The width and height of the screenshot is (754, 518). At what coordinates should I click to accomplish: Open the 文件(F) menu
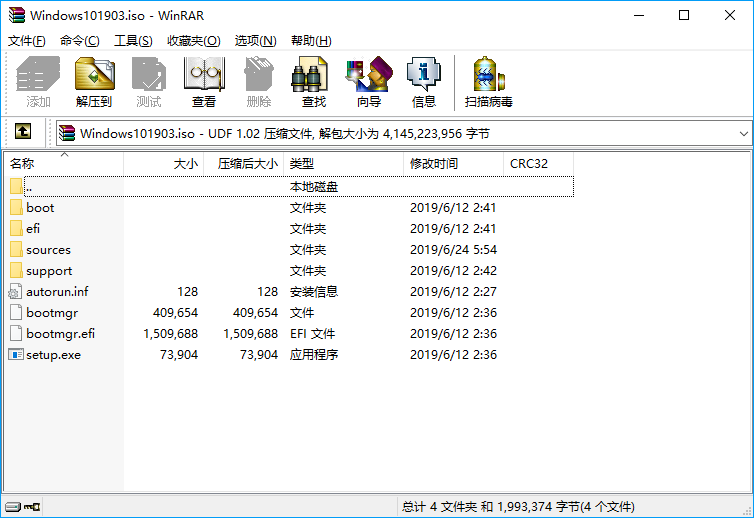click(x=26, y=41)
